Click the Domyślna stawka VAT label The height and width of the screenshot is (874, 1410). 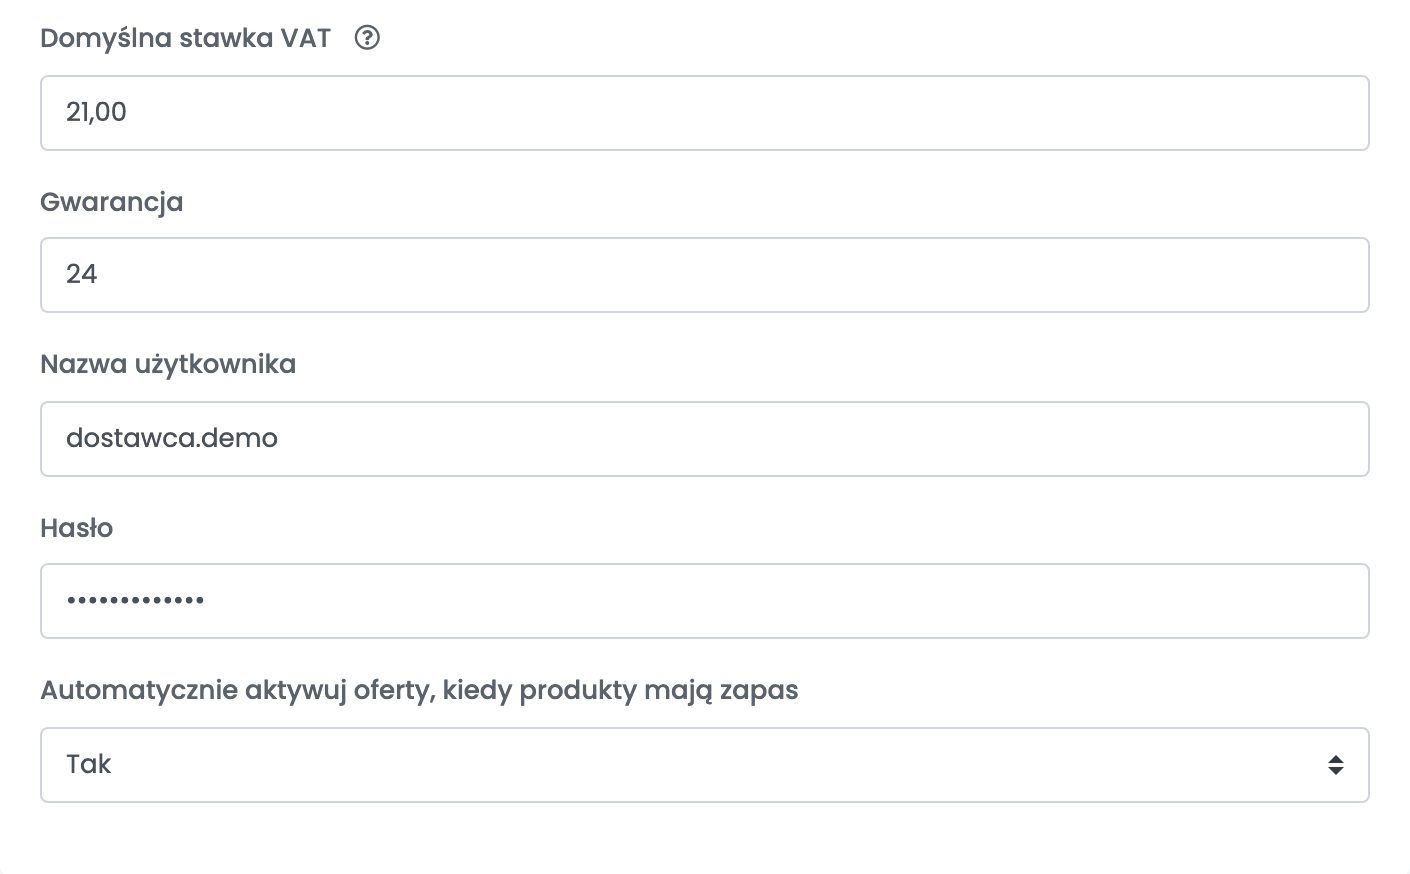185,38
